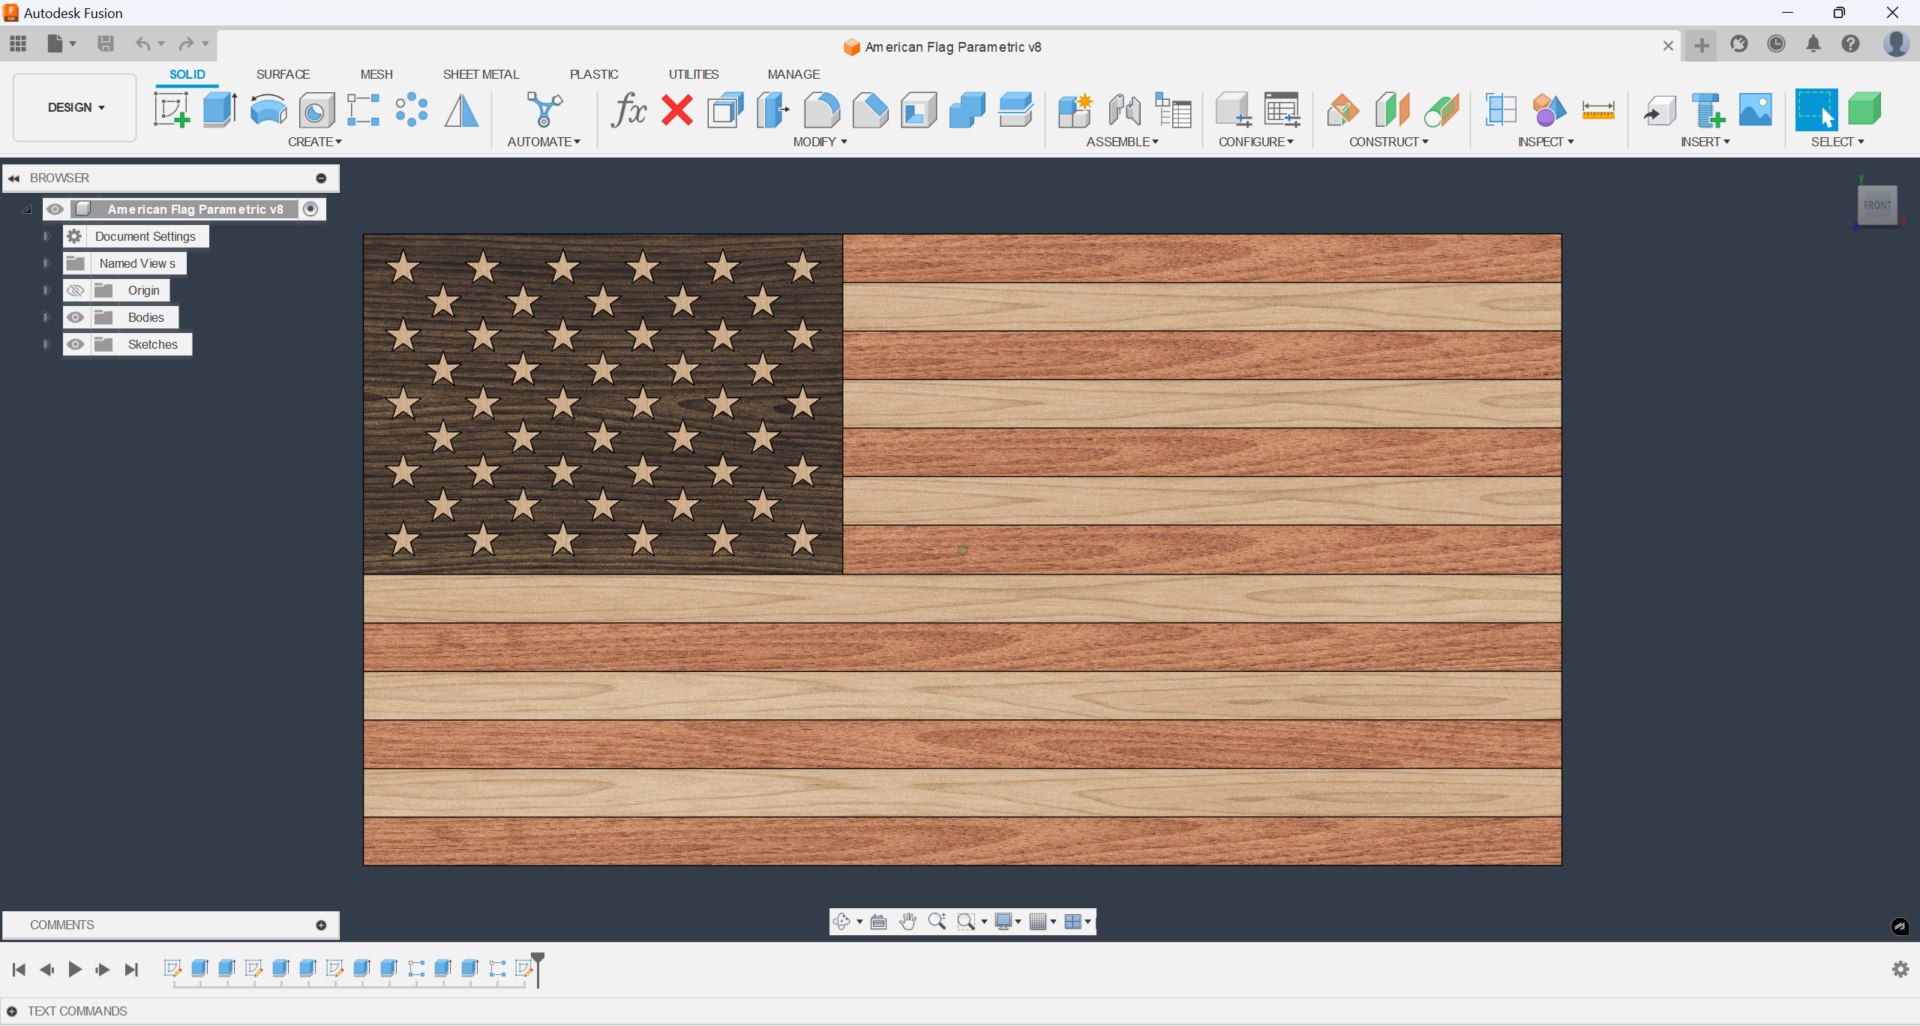Switch to the PLASTIC tab
The height and width of the screenshot is (1026, 1920).
point(594,74)
